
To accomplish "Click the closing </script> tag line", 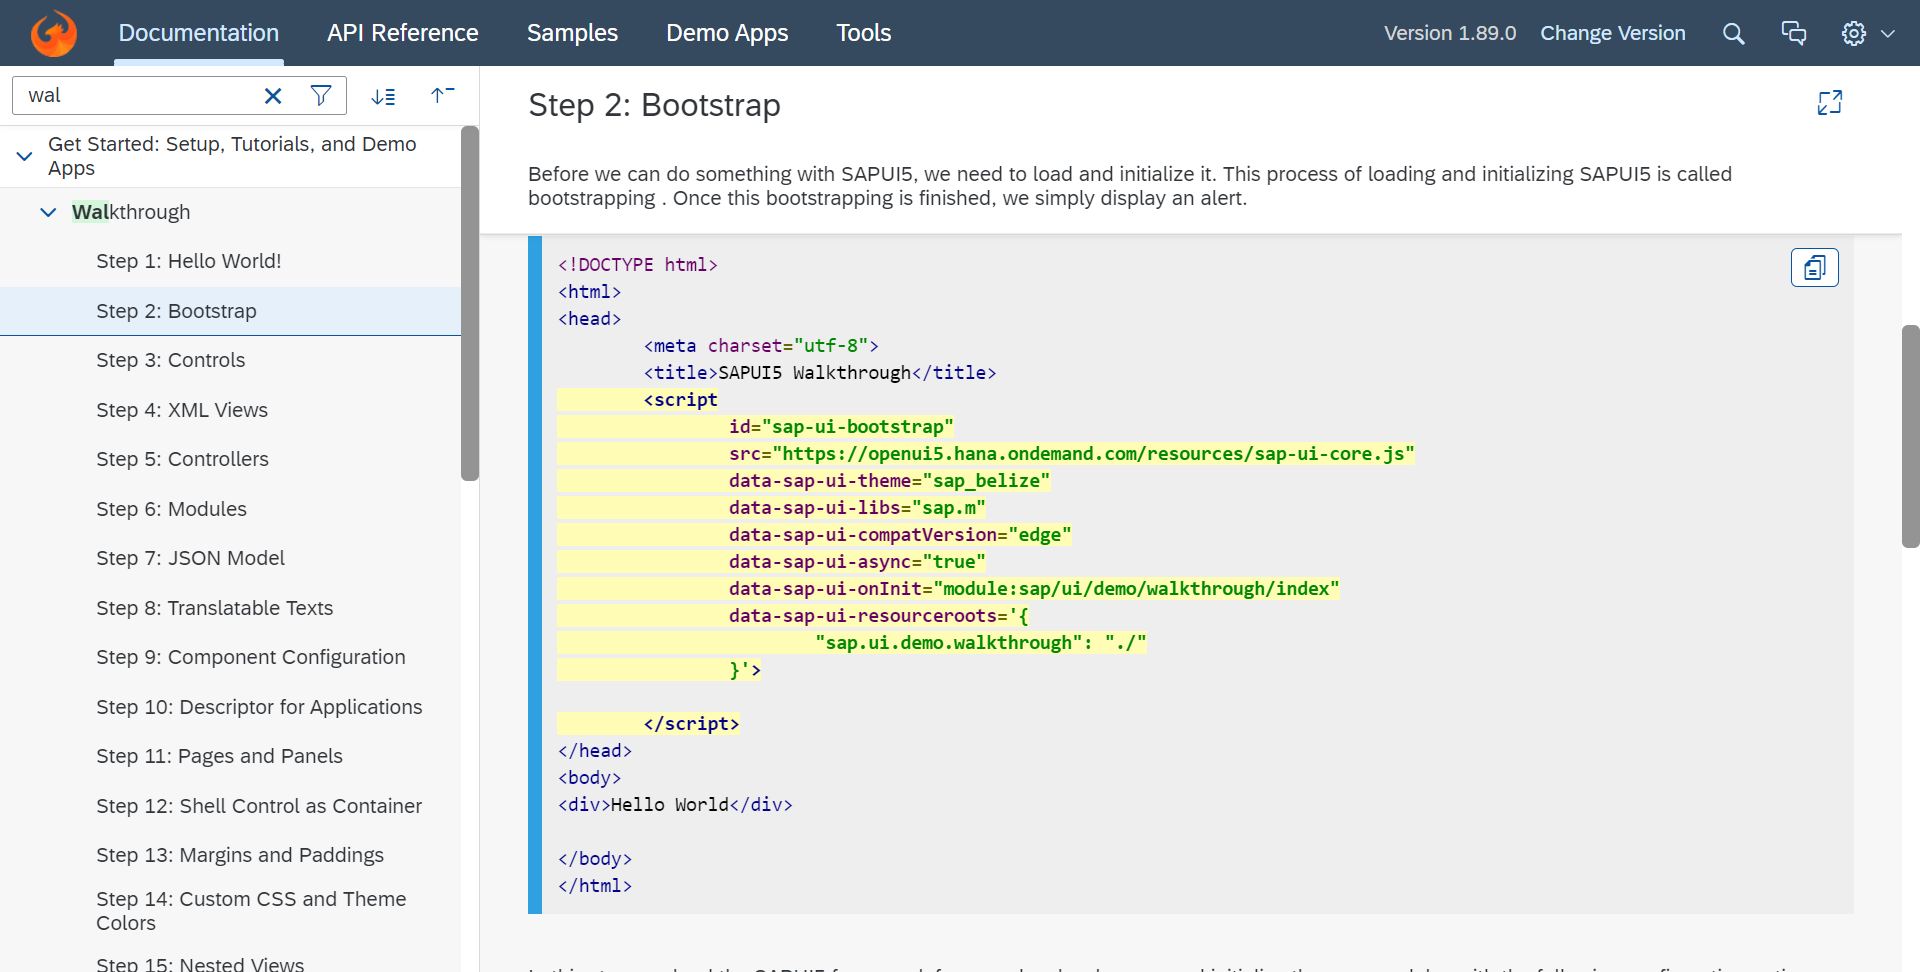I will pyautogui.click(x=691, y=724).
